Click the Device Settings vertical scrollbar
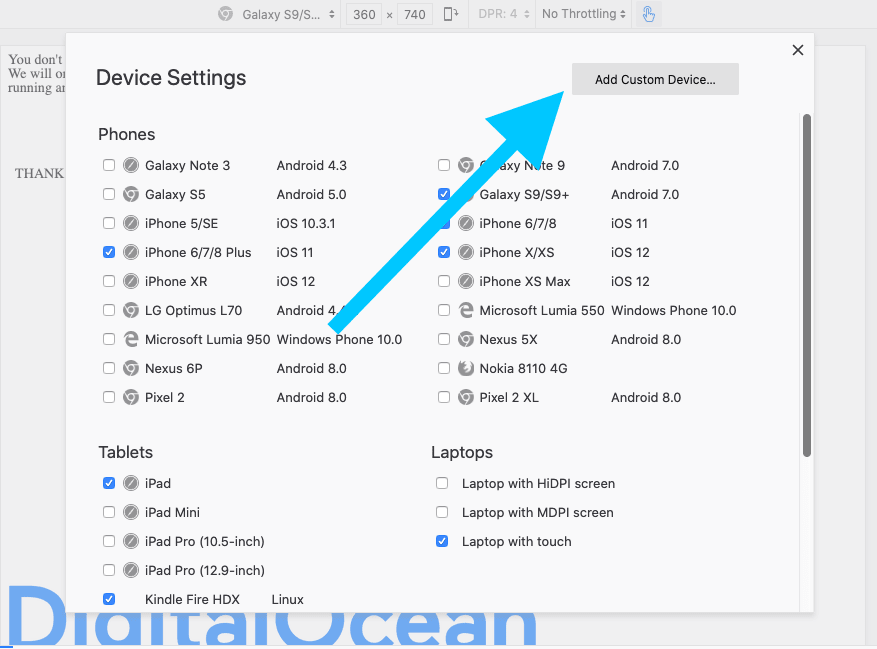 click(807, 285)
